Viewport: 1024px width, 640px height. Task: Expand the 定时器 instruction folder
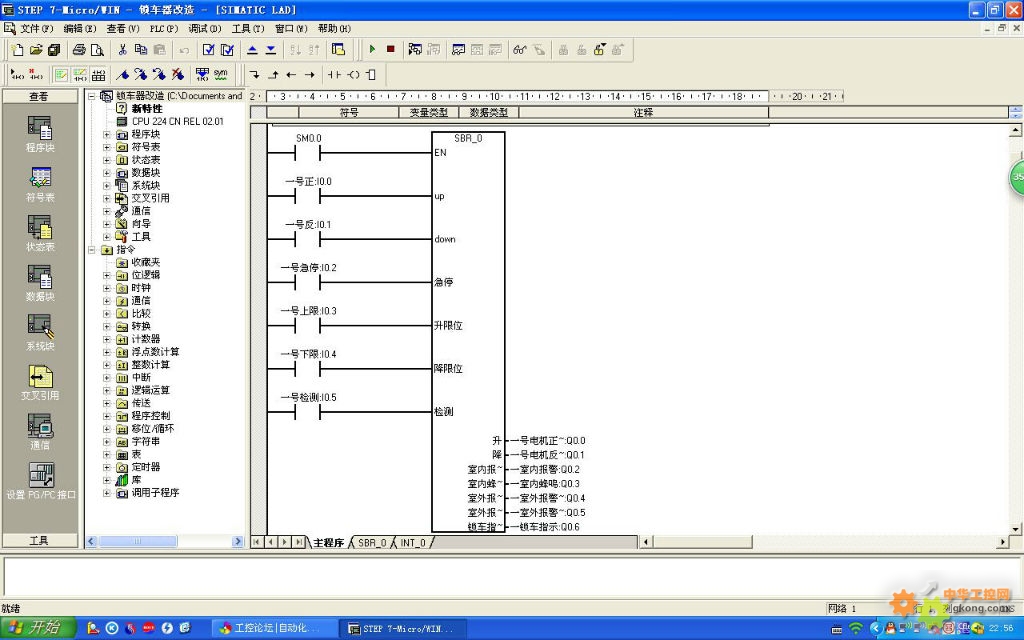click(106, 468)
